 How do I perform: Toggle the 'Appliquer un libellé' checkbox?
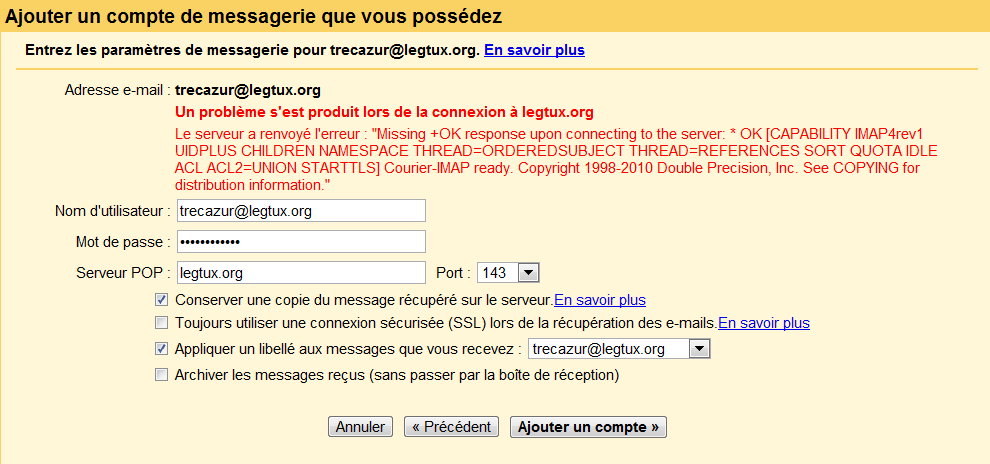click(162, 349)
